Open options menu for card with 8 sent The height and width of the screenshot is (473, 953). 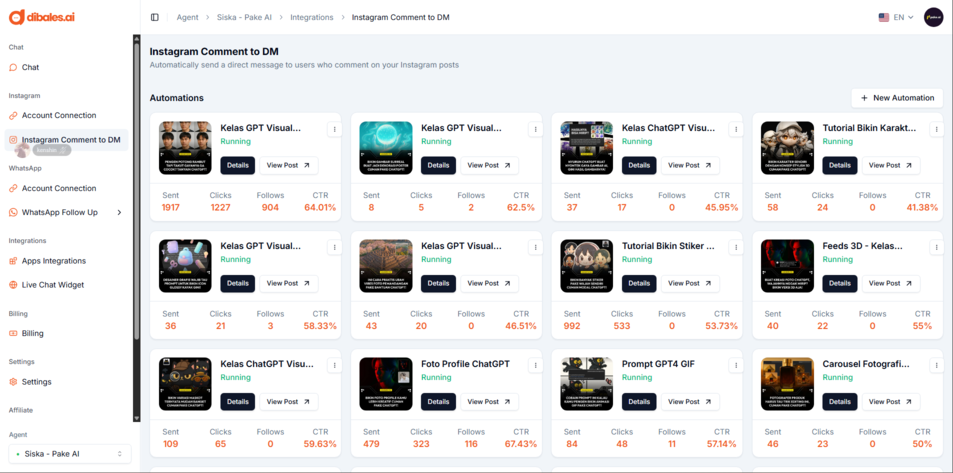click(x=535, y=129)
